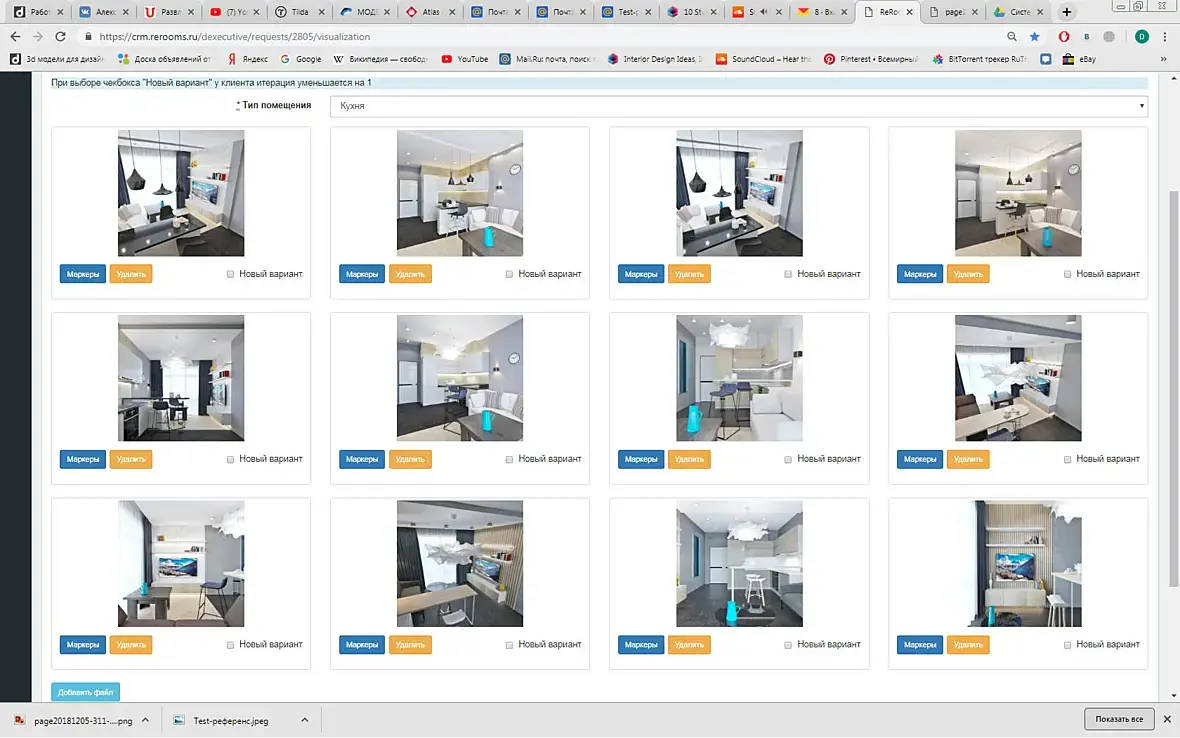This screenshot has height=738, width=1180.
Task: Open the Opera extension icon
Action: pyautogui.click(x=1063, y=36)
